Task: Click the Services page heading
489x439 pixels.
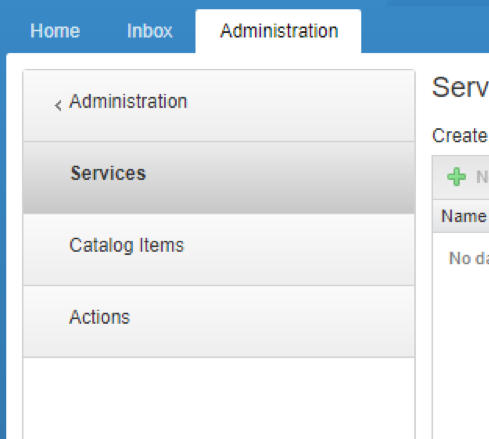Action: [460, 88]
